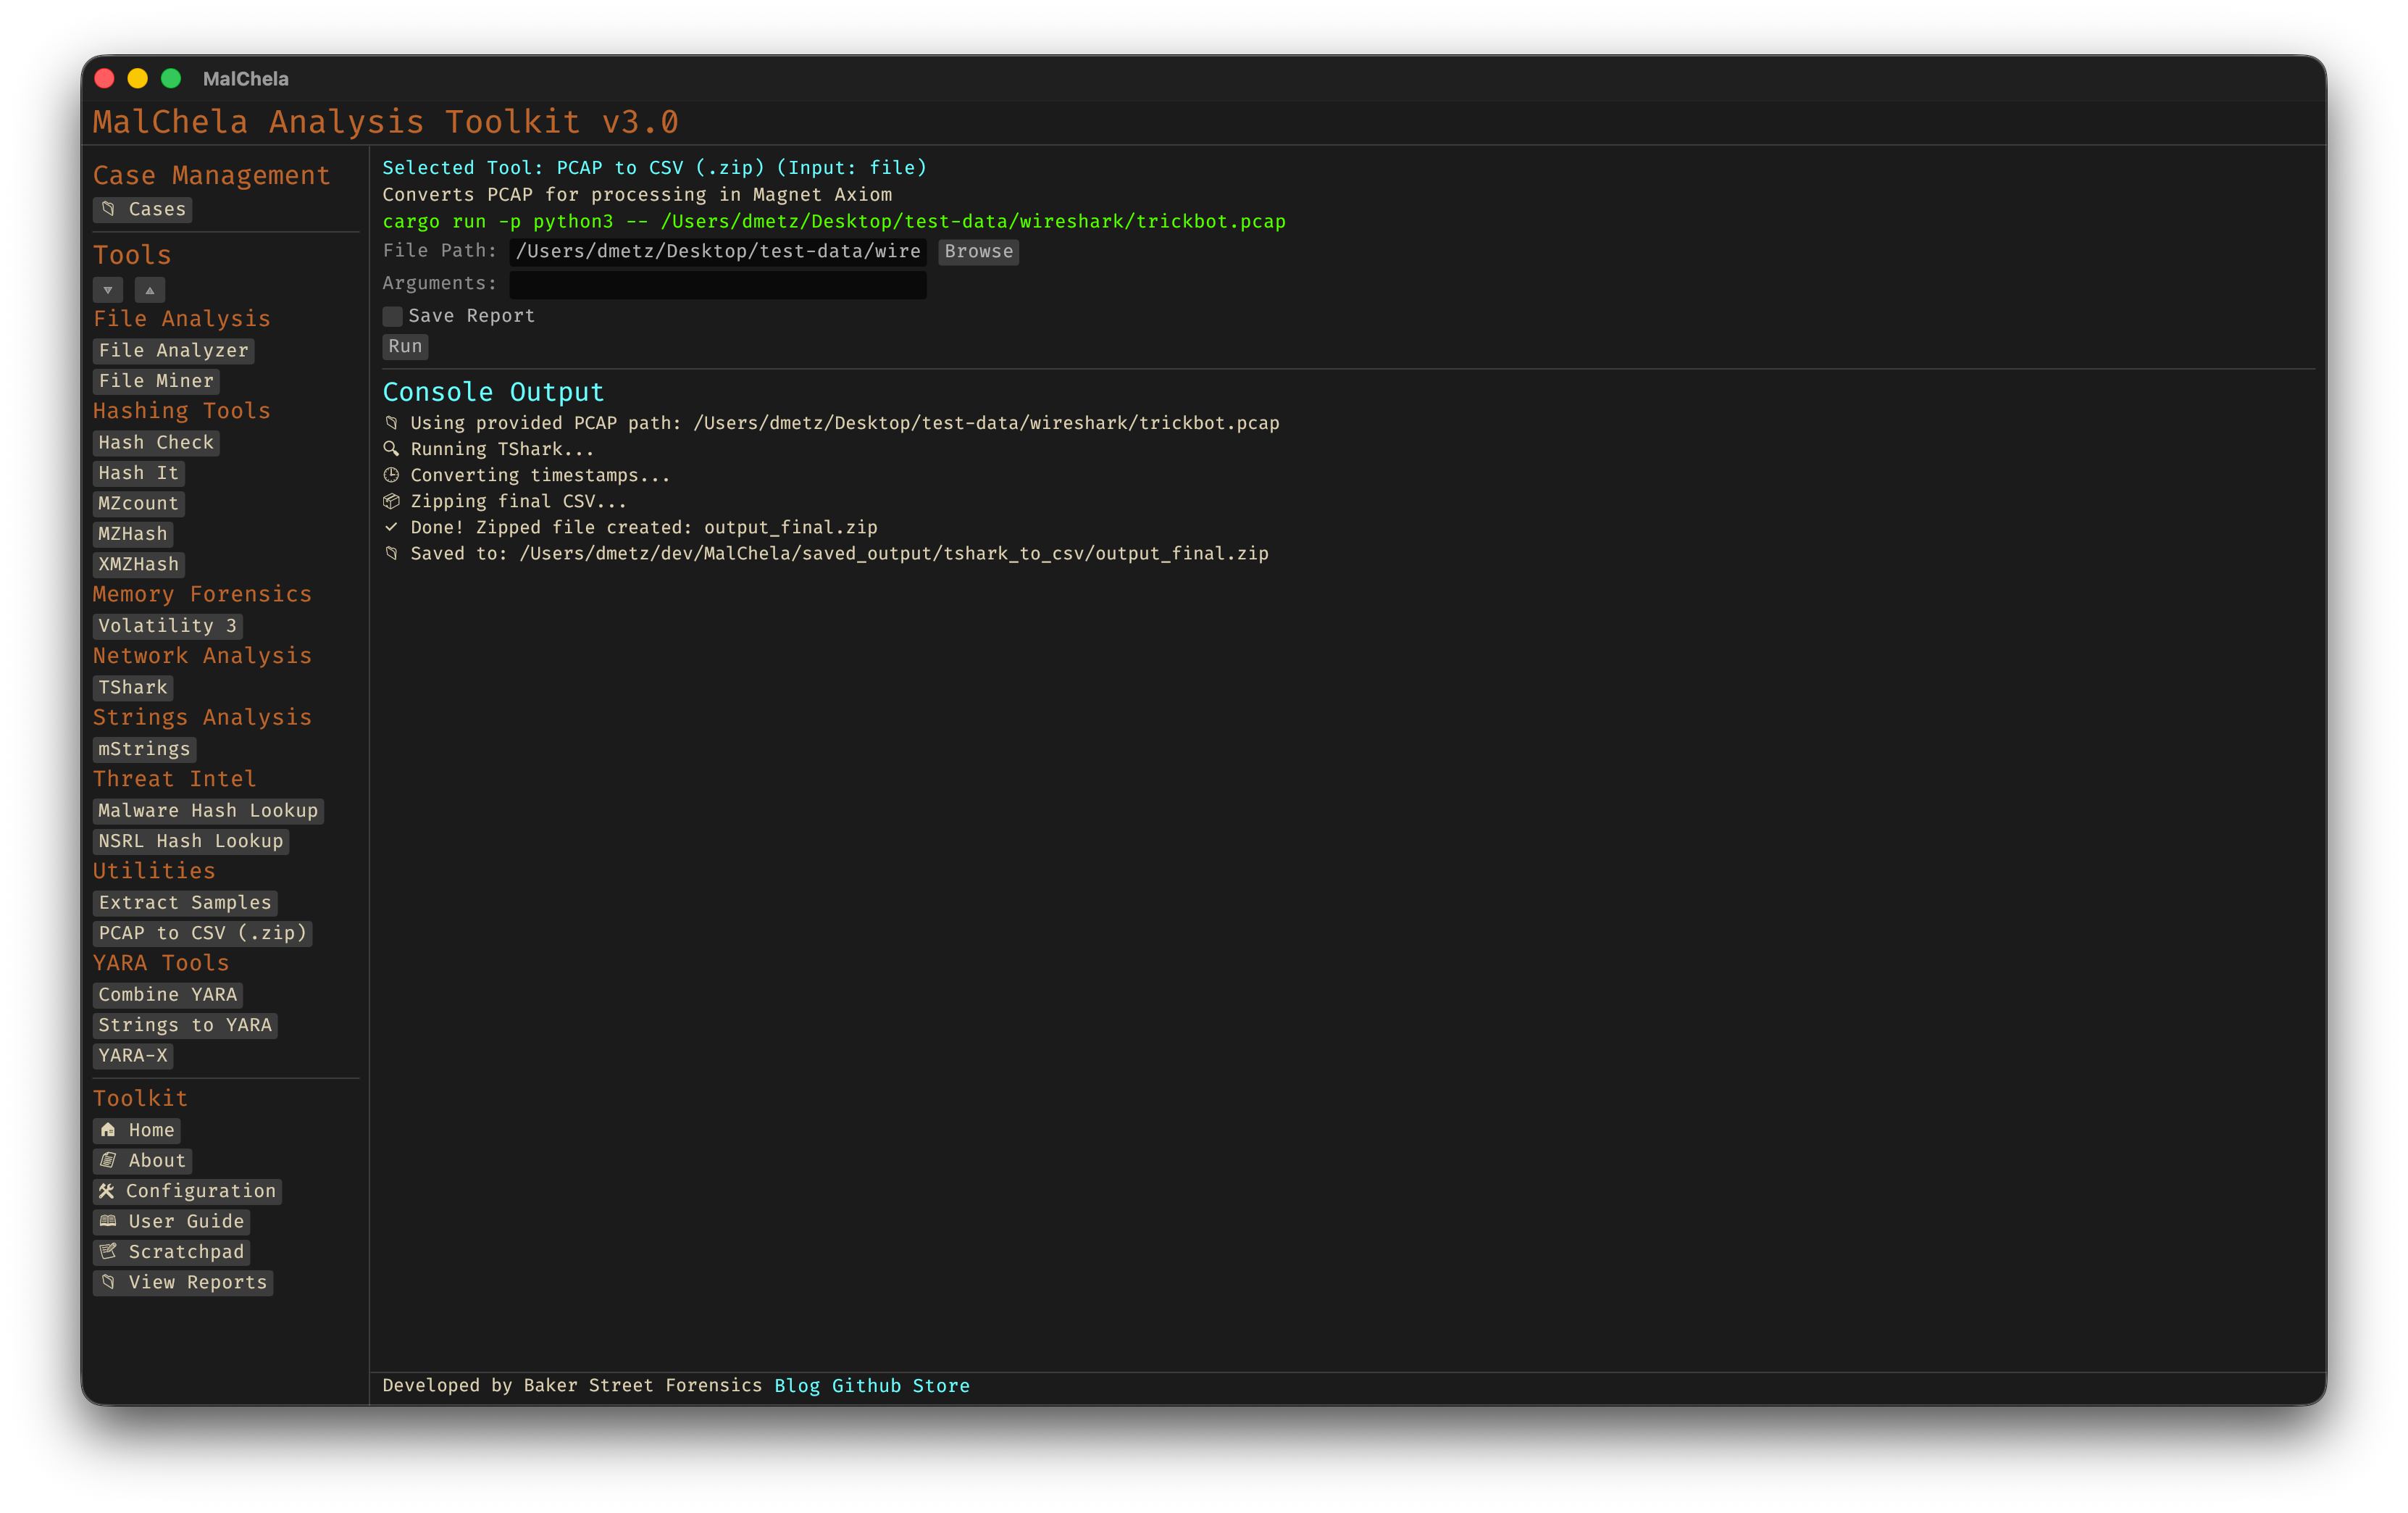The height and width of the screenshot is (1513, 2408).
Task: Select the Hash It tool
Action: (139, 473)
